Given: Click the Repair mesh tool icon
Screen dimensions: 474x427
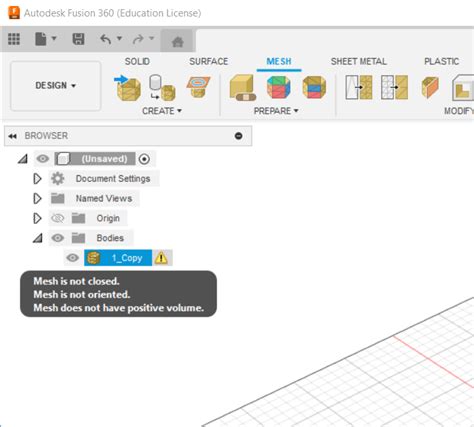Looking at the screenshot, I should tap(242, 88).
